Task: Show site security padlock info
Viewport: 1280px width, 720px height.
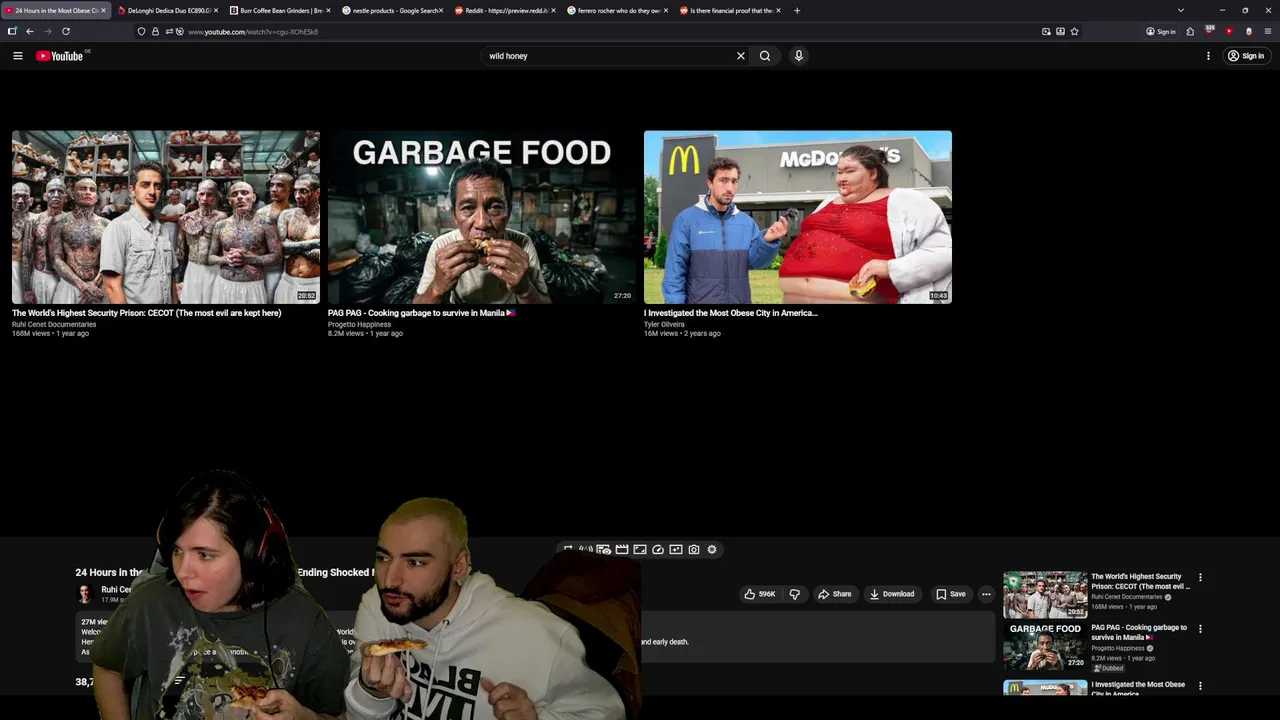Action: (x=155, y=32)
